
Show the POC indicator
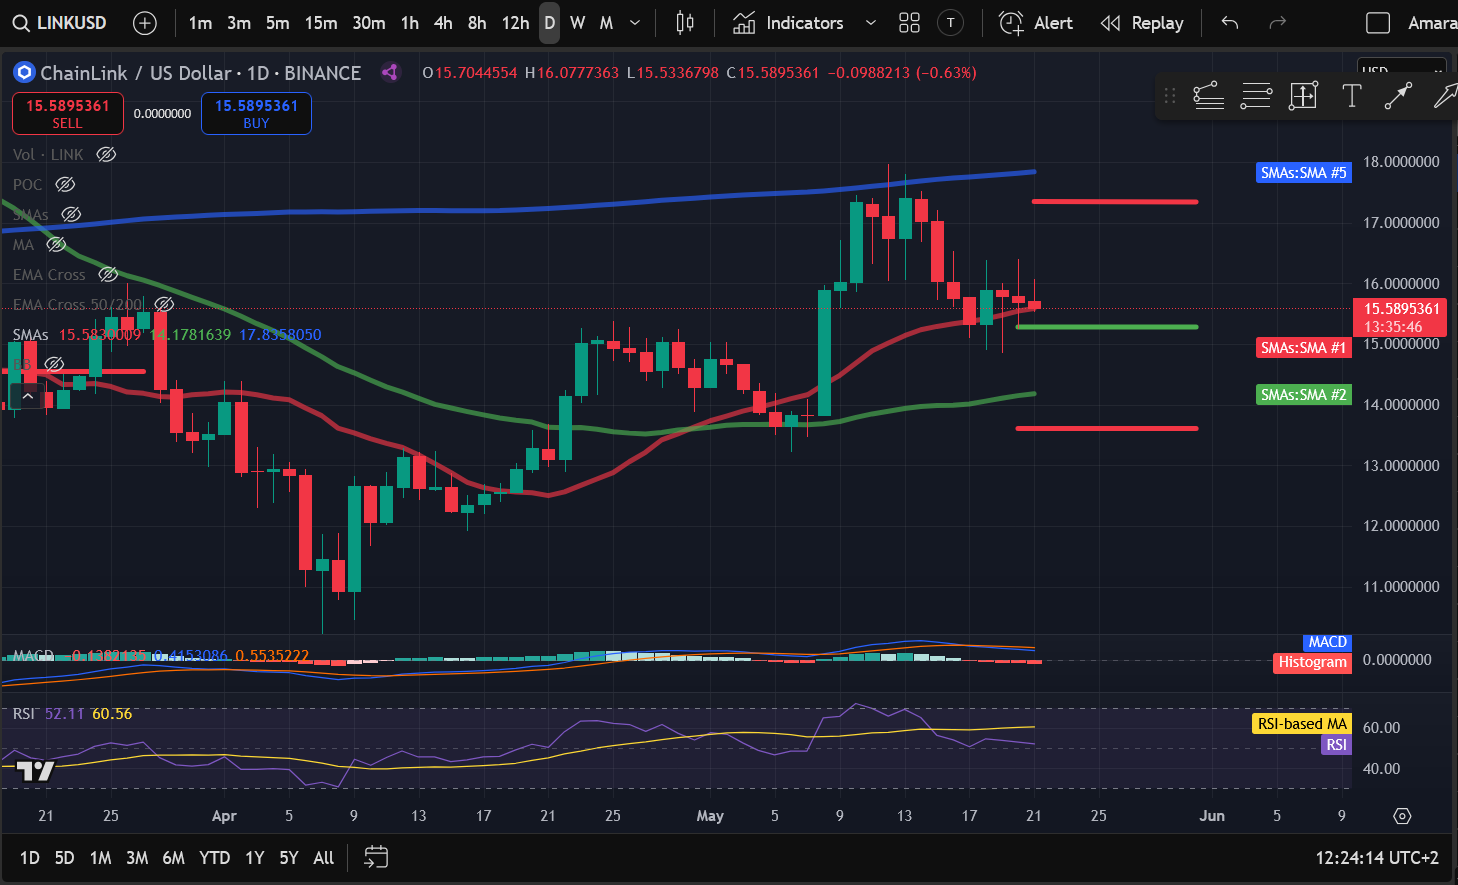pos(65,184)
